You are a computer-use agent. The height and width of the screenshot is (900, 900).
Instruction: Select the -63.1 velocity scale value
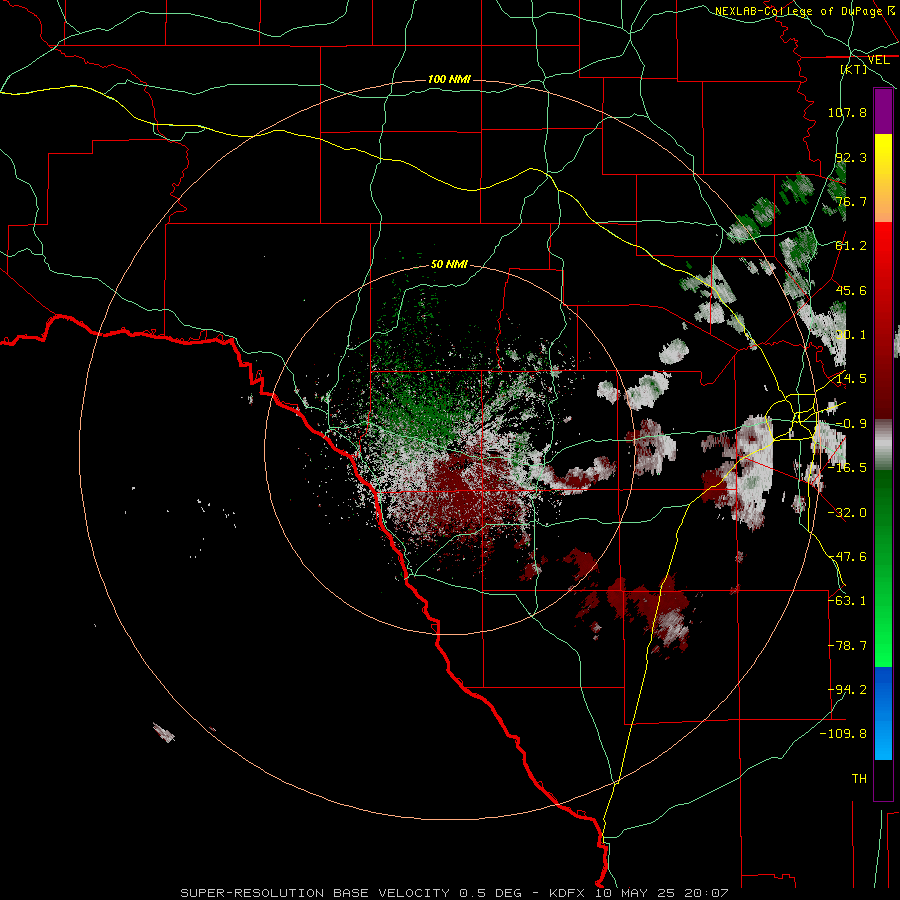point(847,601)
